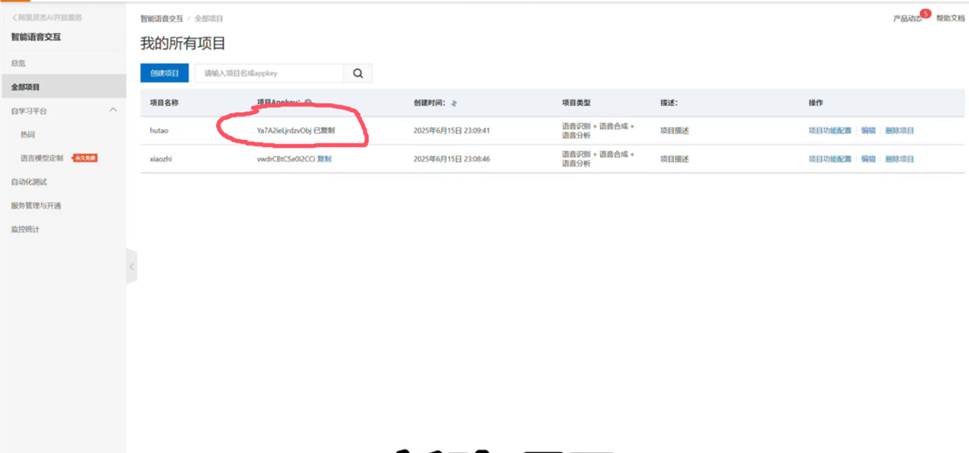
Task: Open 项目功能配置 for project hutao
Action: (830, 131)
